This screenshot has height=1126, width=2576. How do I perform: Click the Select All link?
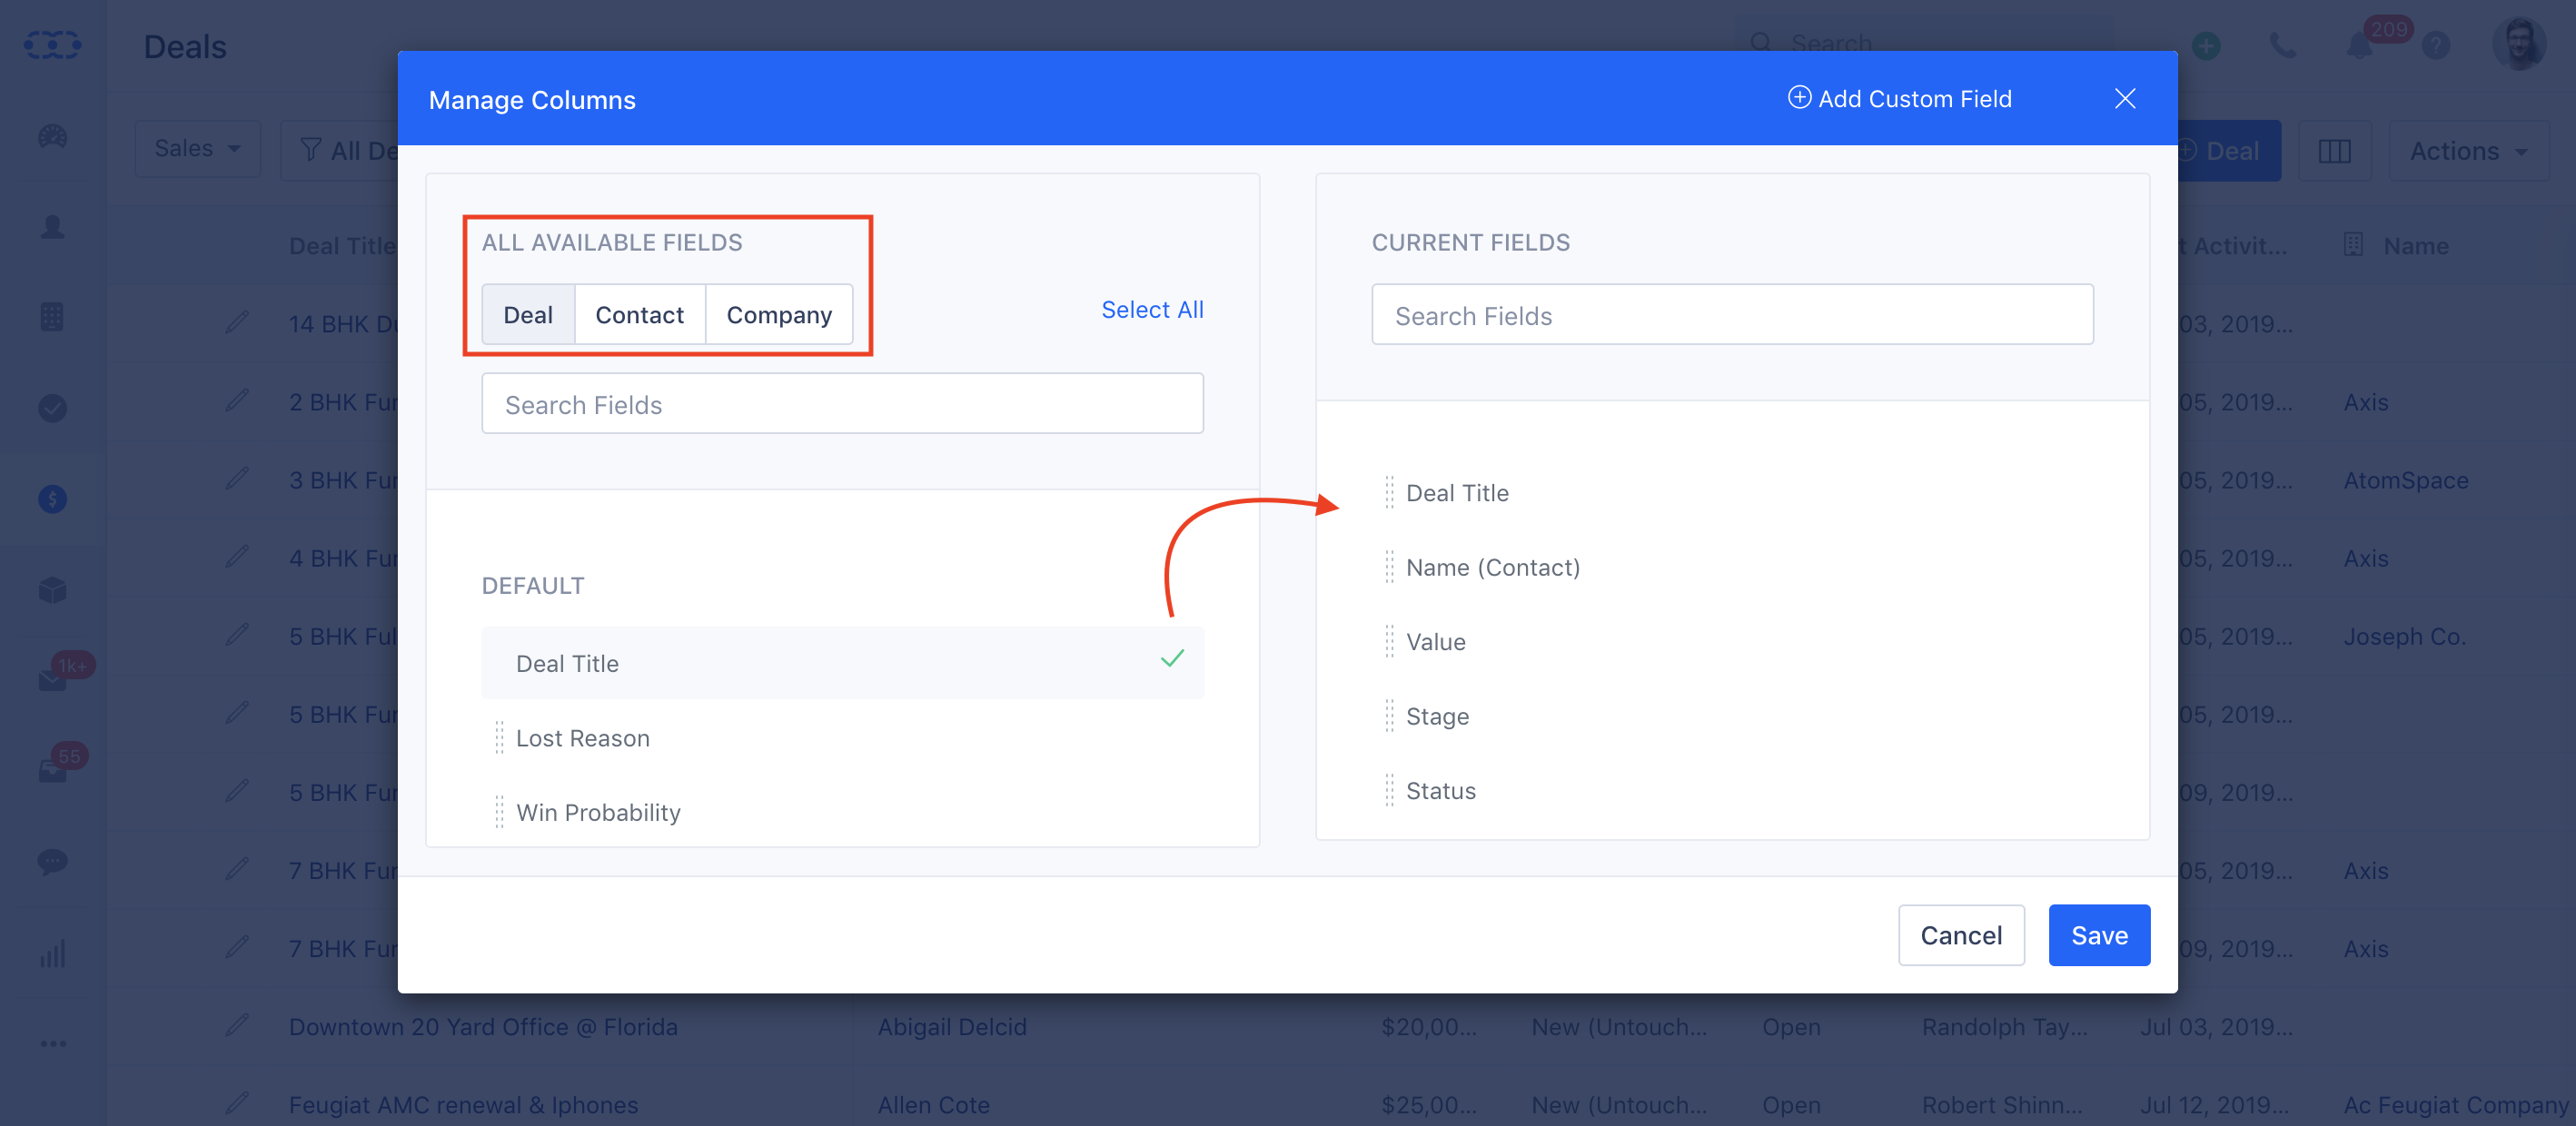tap(1152, 310)
